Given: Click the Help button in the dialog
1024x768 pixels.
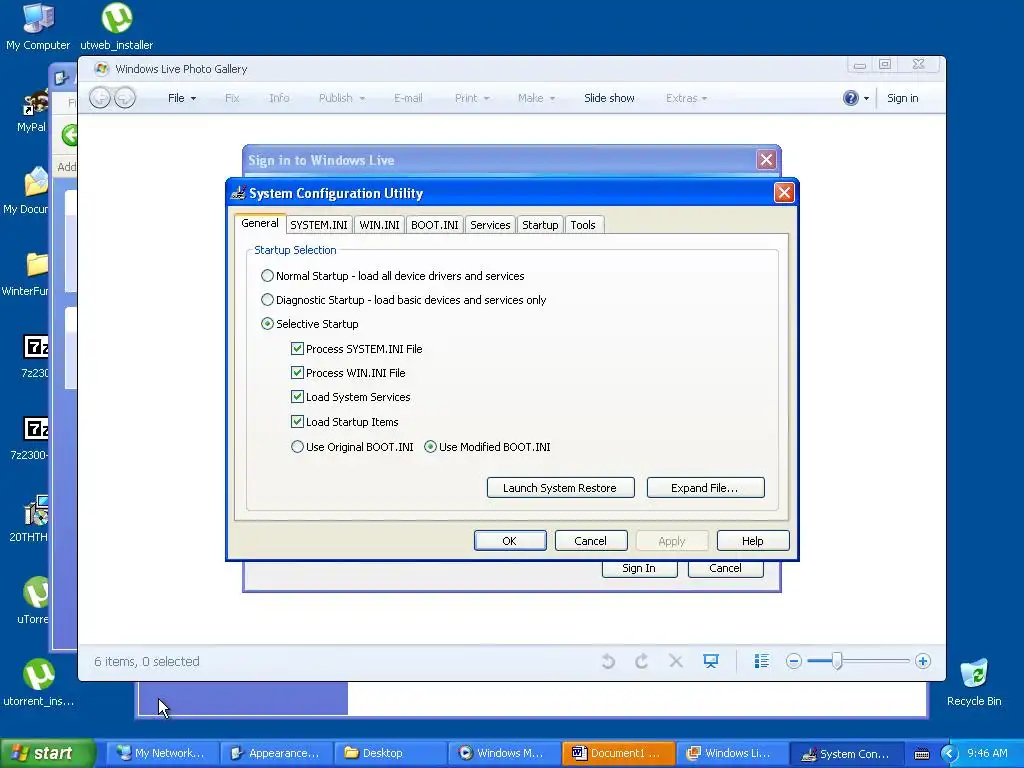Looking at the screenshot, I should 753,541.
